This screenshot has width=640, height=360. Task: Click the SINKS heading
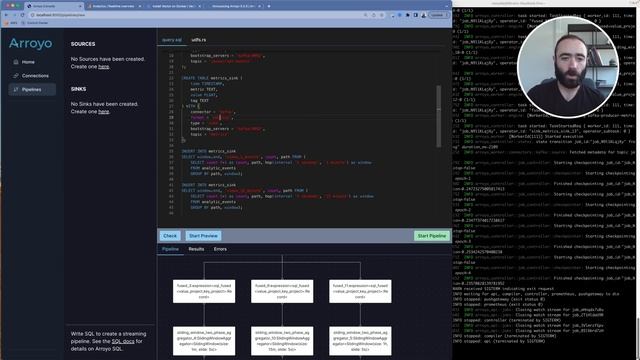(x=78, y=89)
